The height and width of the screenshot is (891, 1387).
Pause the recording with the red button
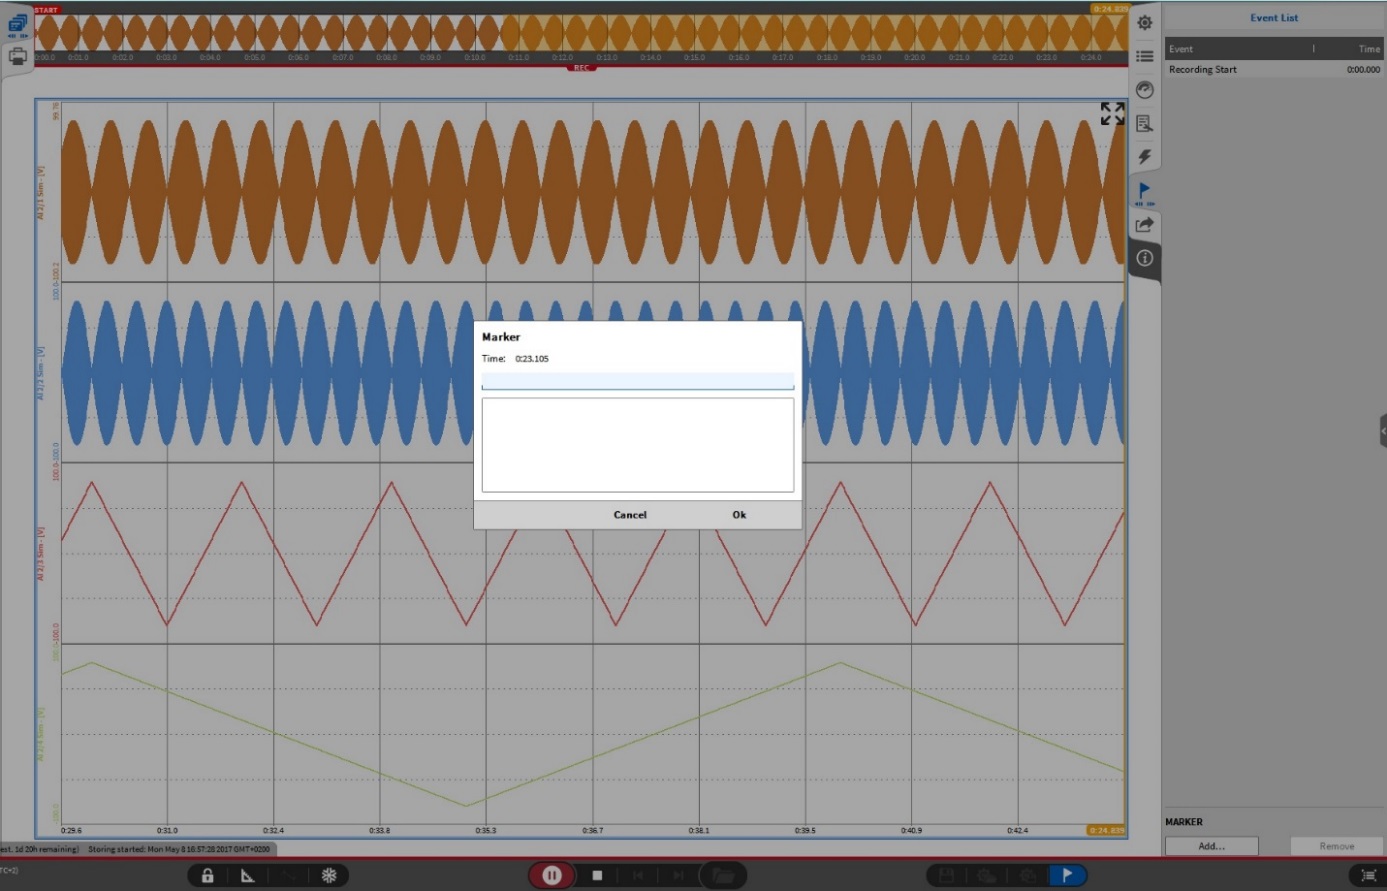pos(551,876)
